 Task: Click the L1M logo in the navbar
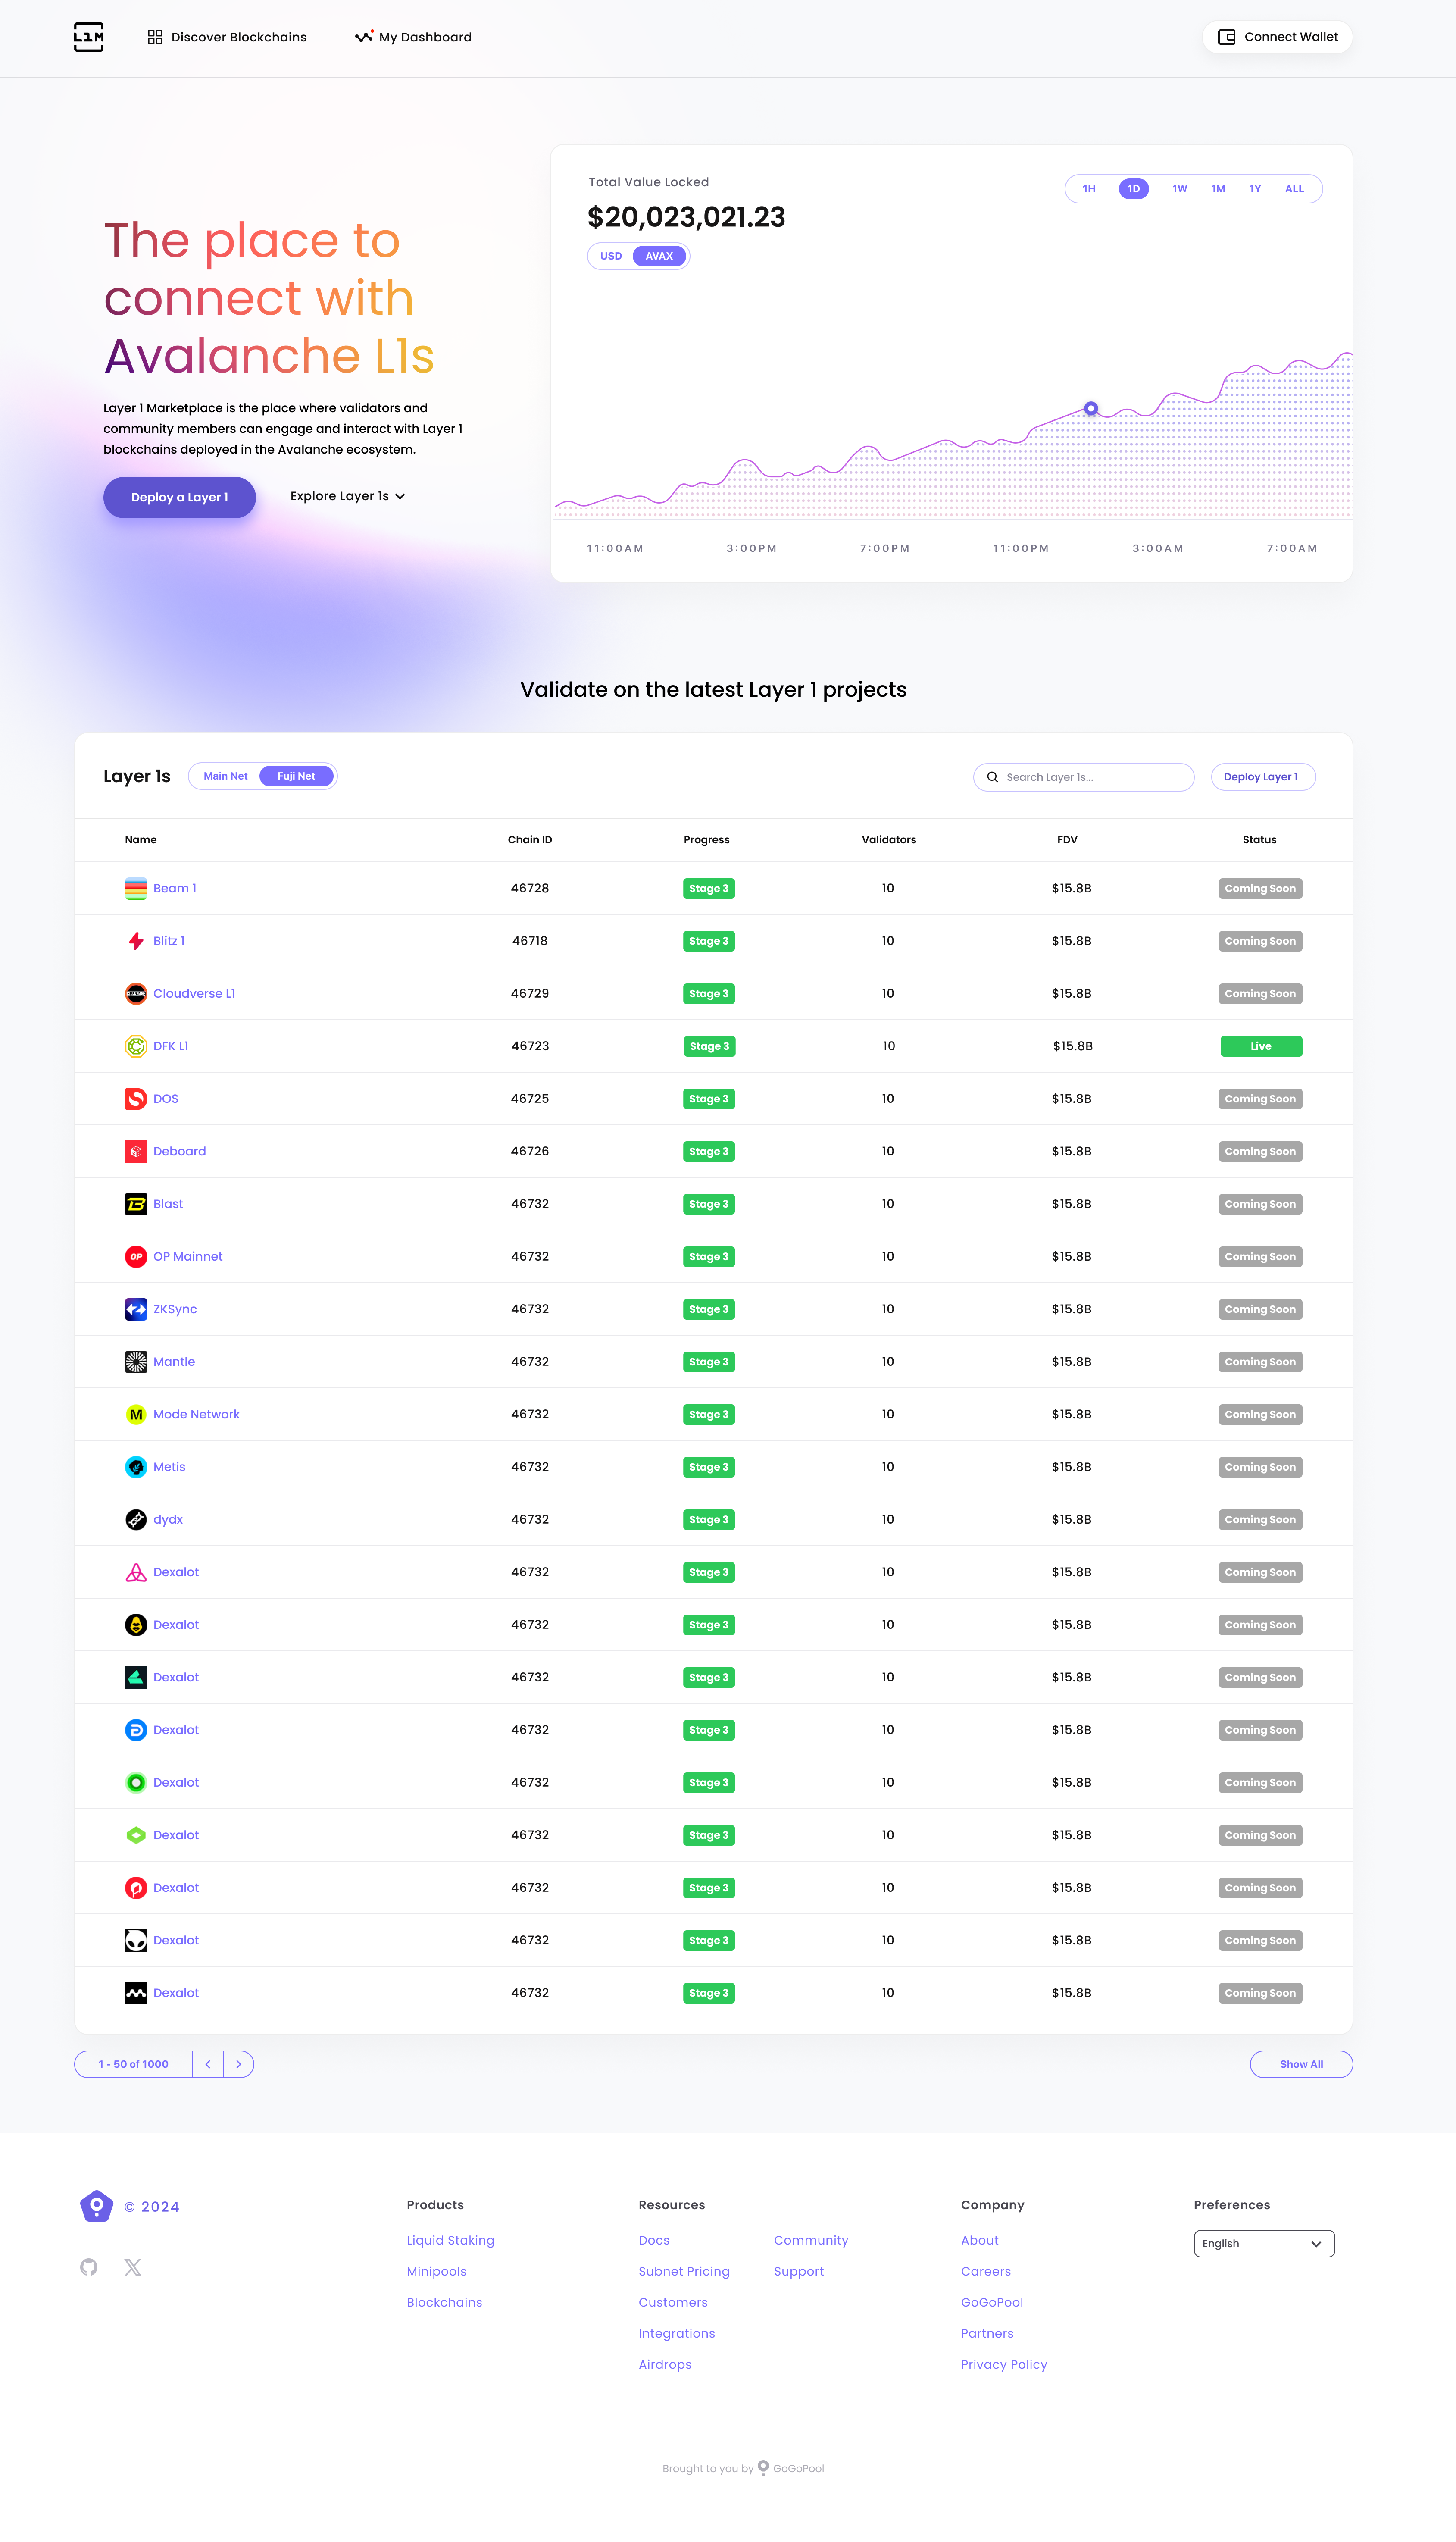(x=88, y=37)
